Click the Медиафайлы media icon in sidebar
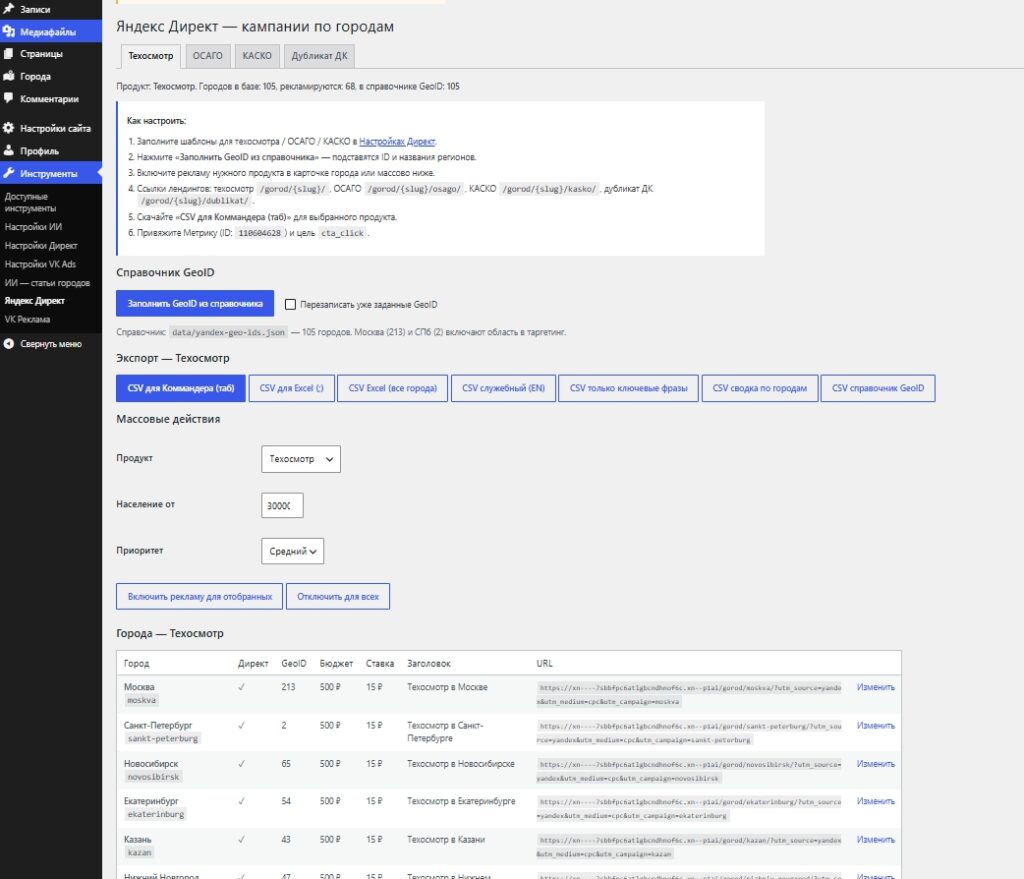The height and width of the screenshot is (879, 1024). pyautogui.click(x=8, y=31)
